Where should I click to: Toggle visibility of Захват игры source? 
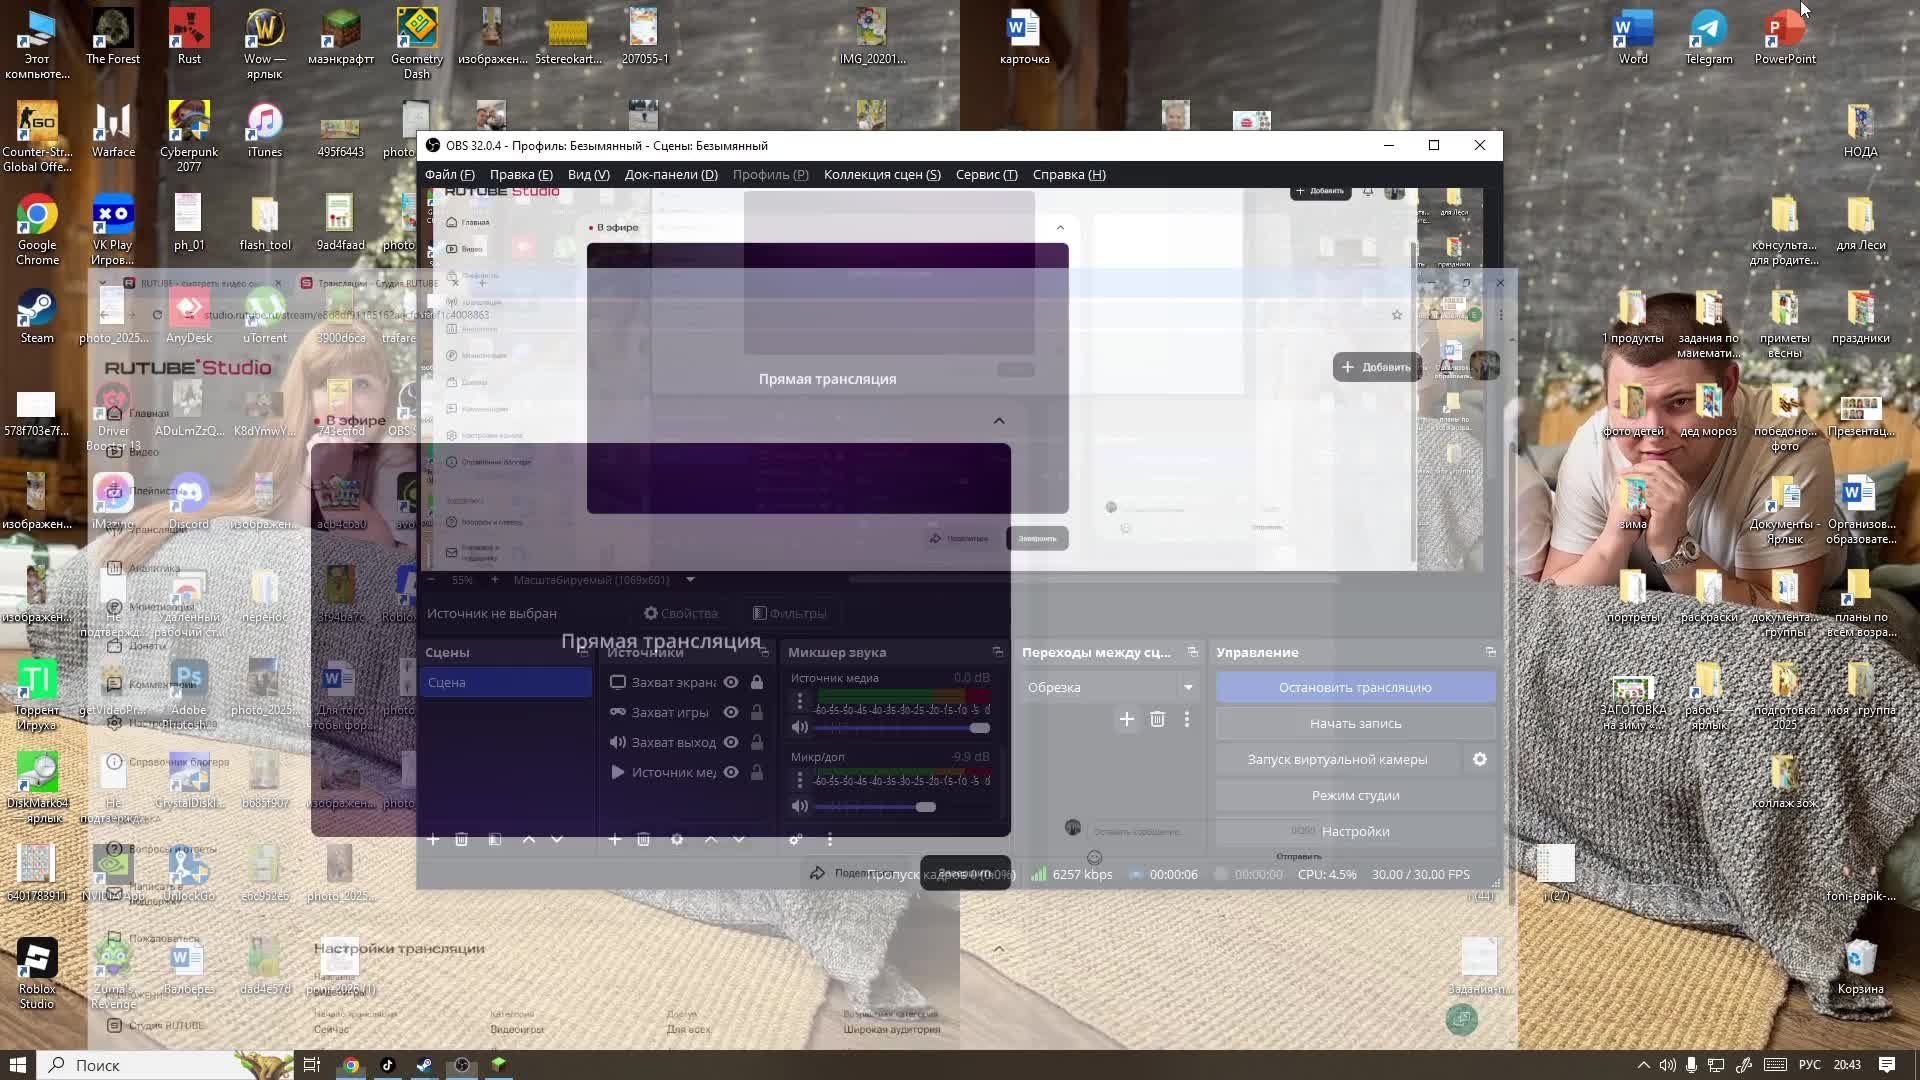point(731,712)
